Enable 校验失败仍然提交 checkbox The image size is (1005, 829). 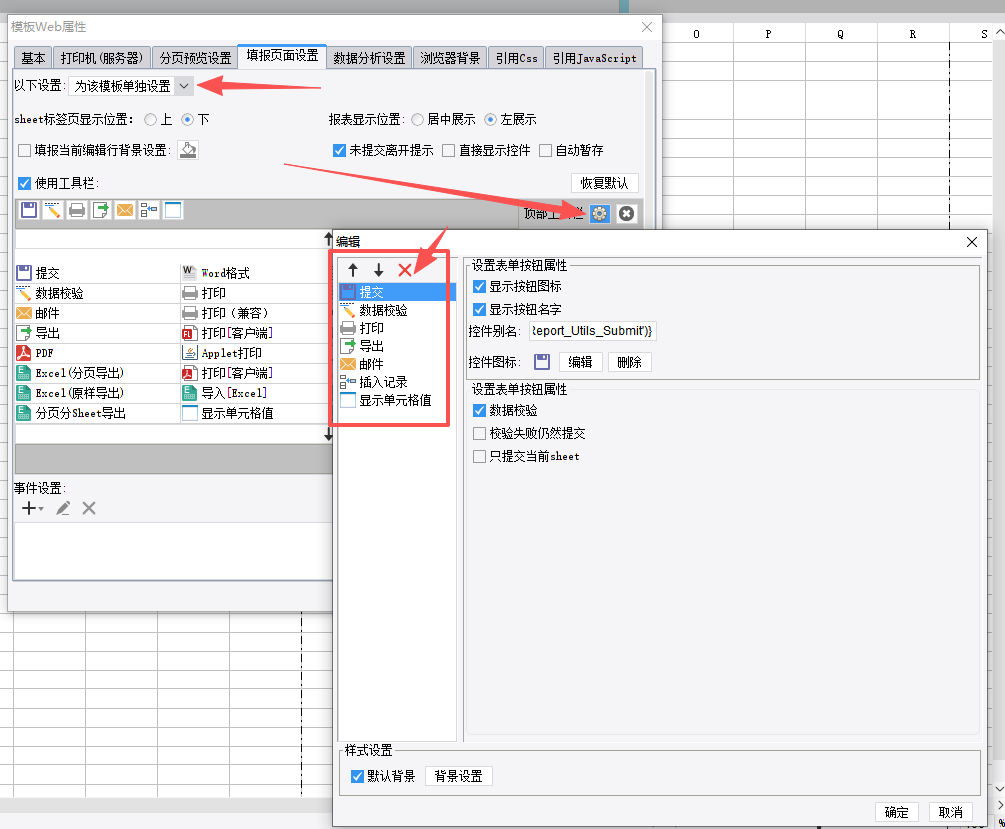479,433
